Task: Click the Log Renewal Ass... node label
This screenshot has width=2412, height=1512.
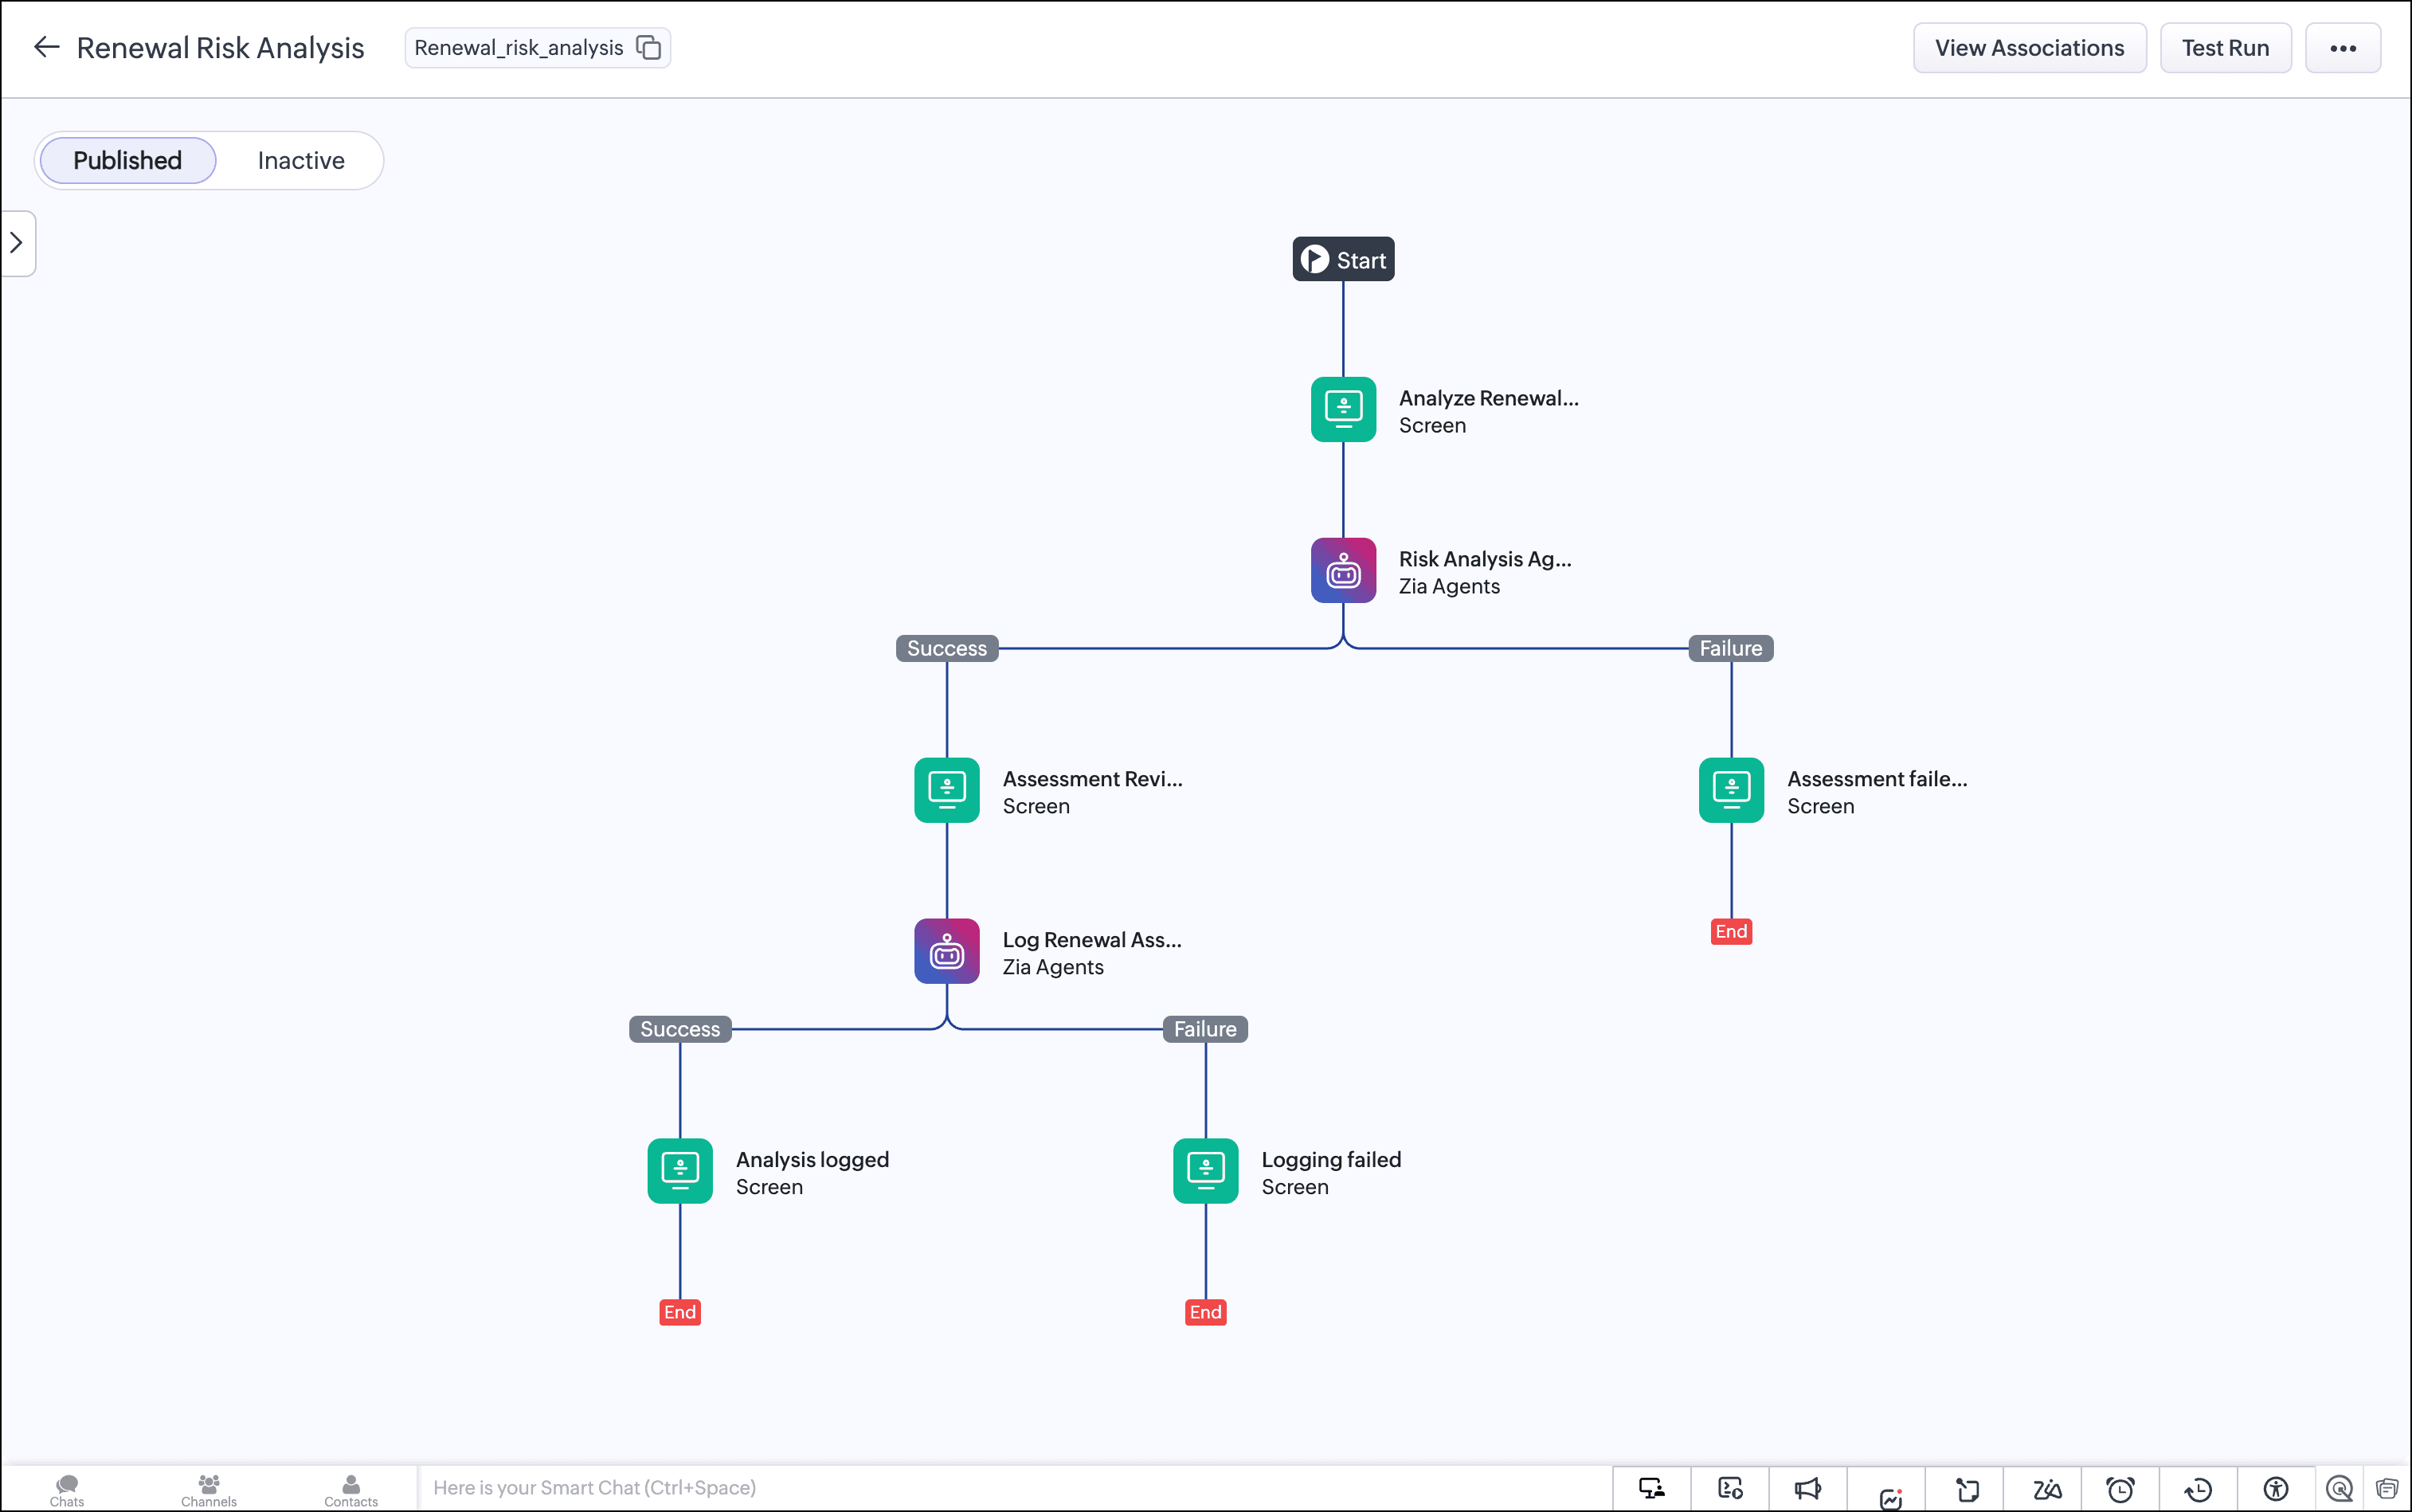Action: coord(1092,940)
